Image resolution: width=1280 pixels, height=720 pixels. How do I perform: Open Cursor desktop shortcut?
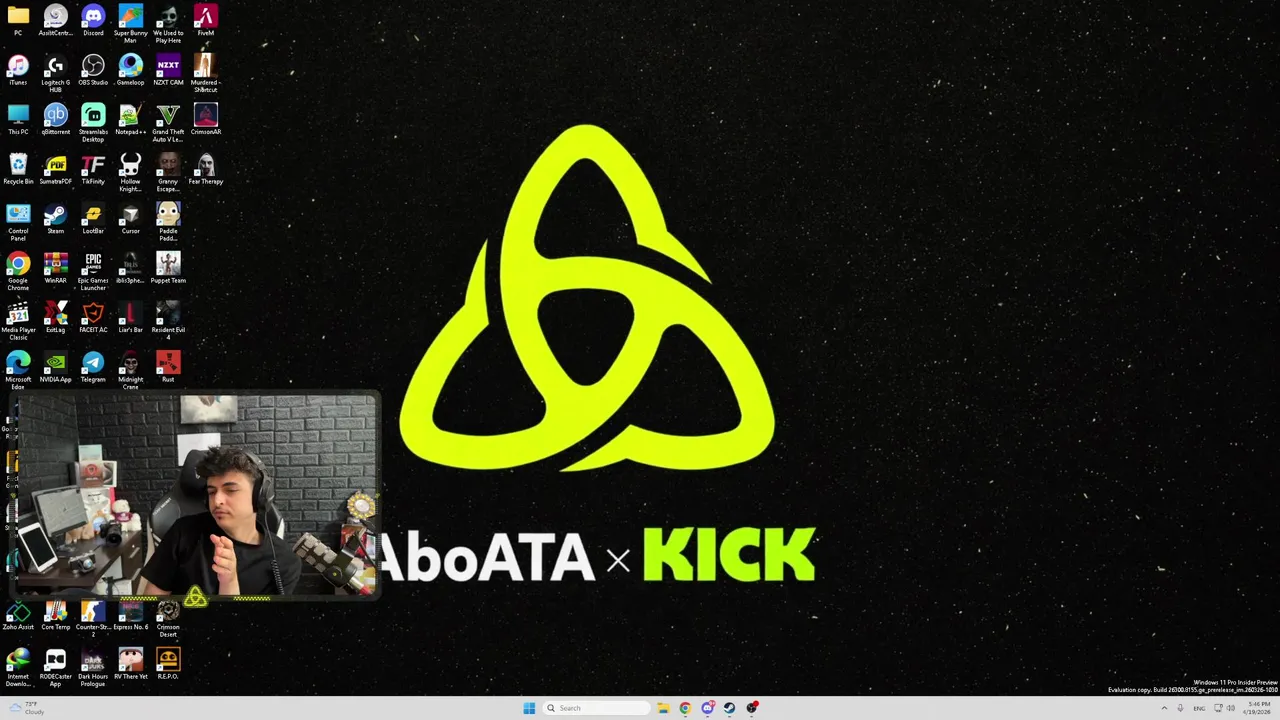130,218
